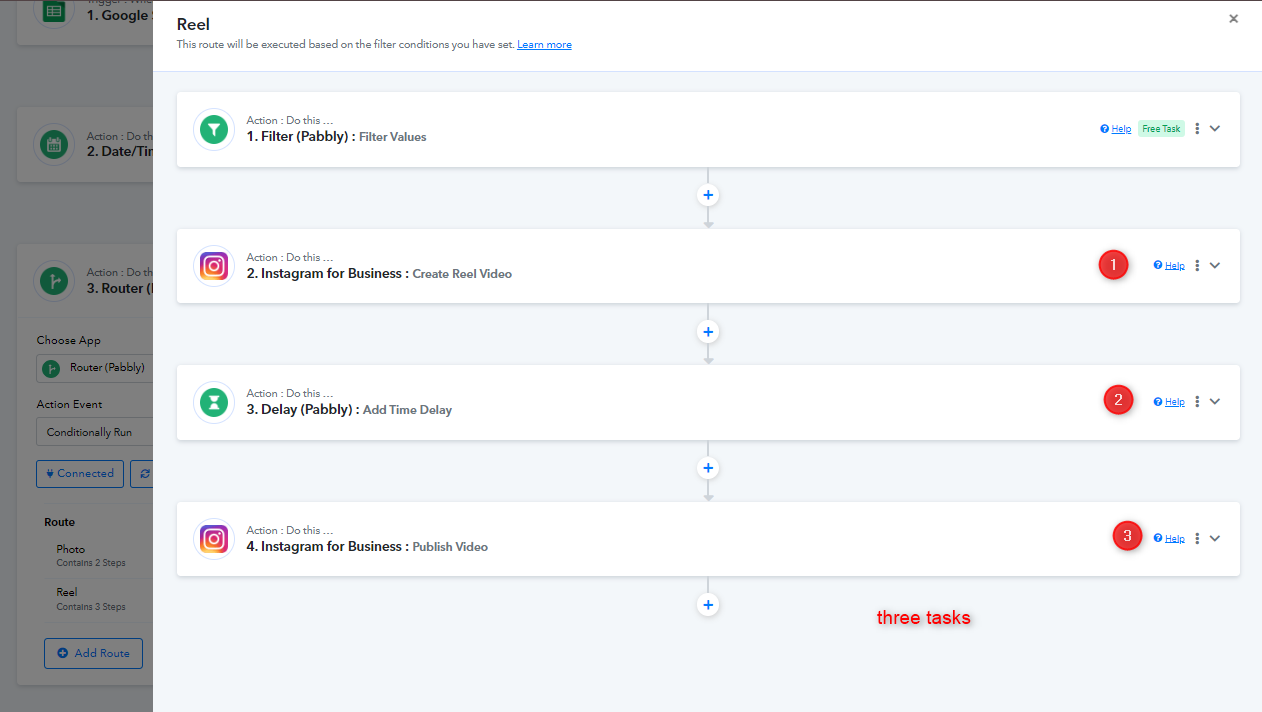This screenshot has height=712, width=1262.
Task: Click the Instagram icon on Create Reel Video step
Action: click(214, 266)
